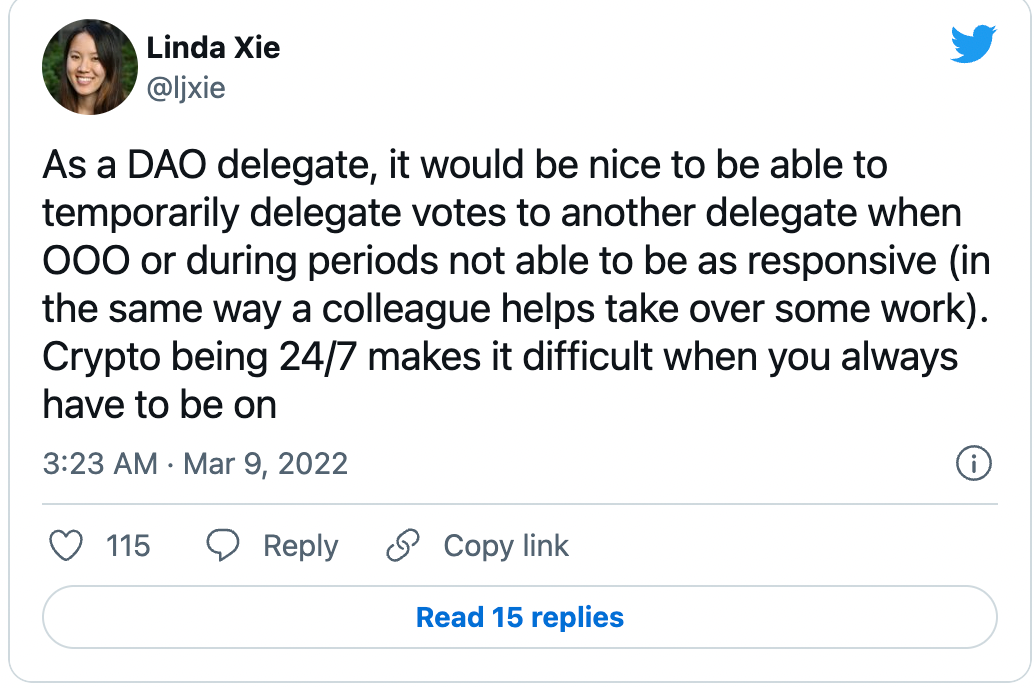Viewport: 1034px width, 688px height.
Task: Click the Twitter bird logo
Action: (973, 44)
